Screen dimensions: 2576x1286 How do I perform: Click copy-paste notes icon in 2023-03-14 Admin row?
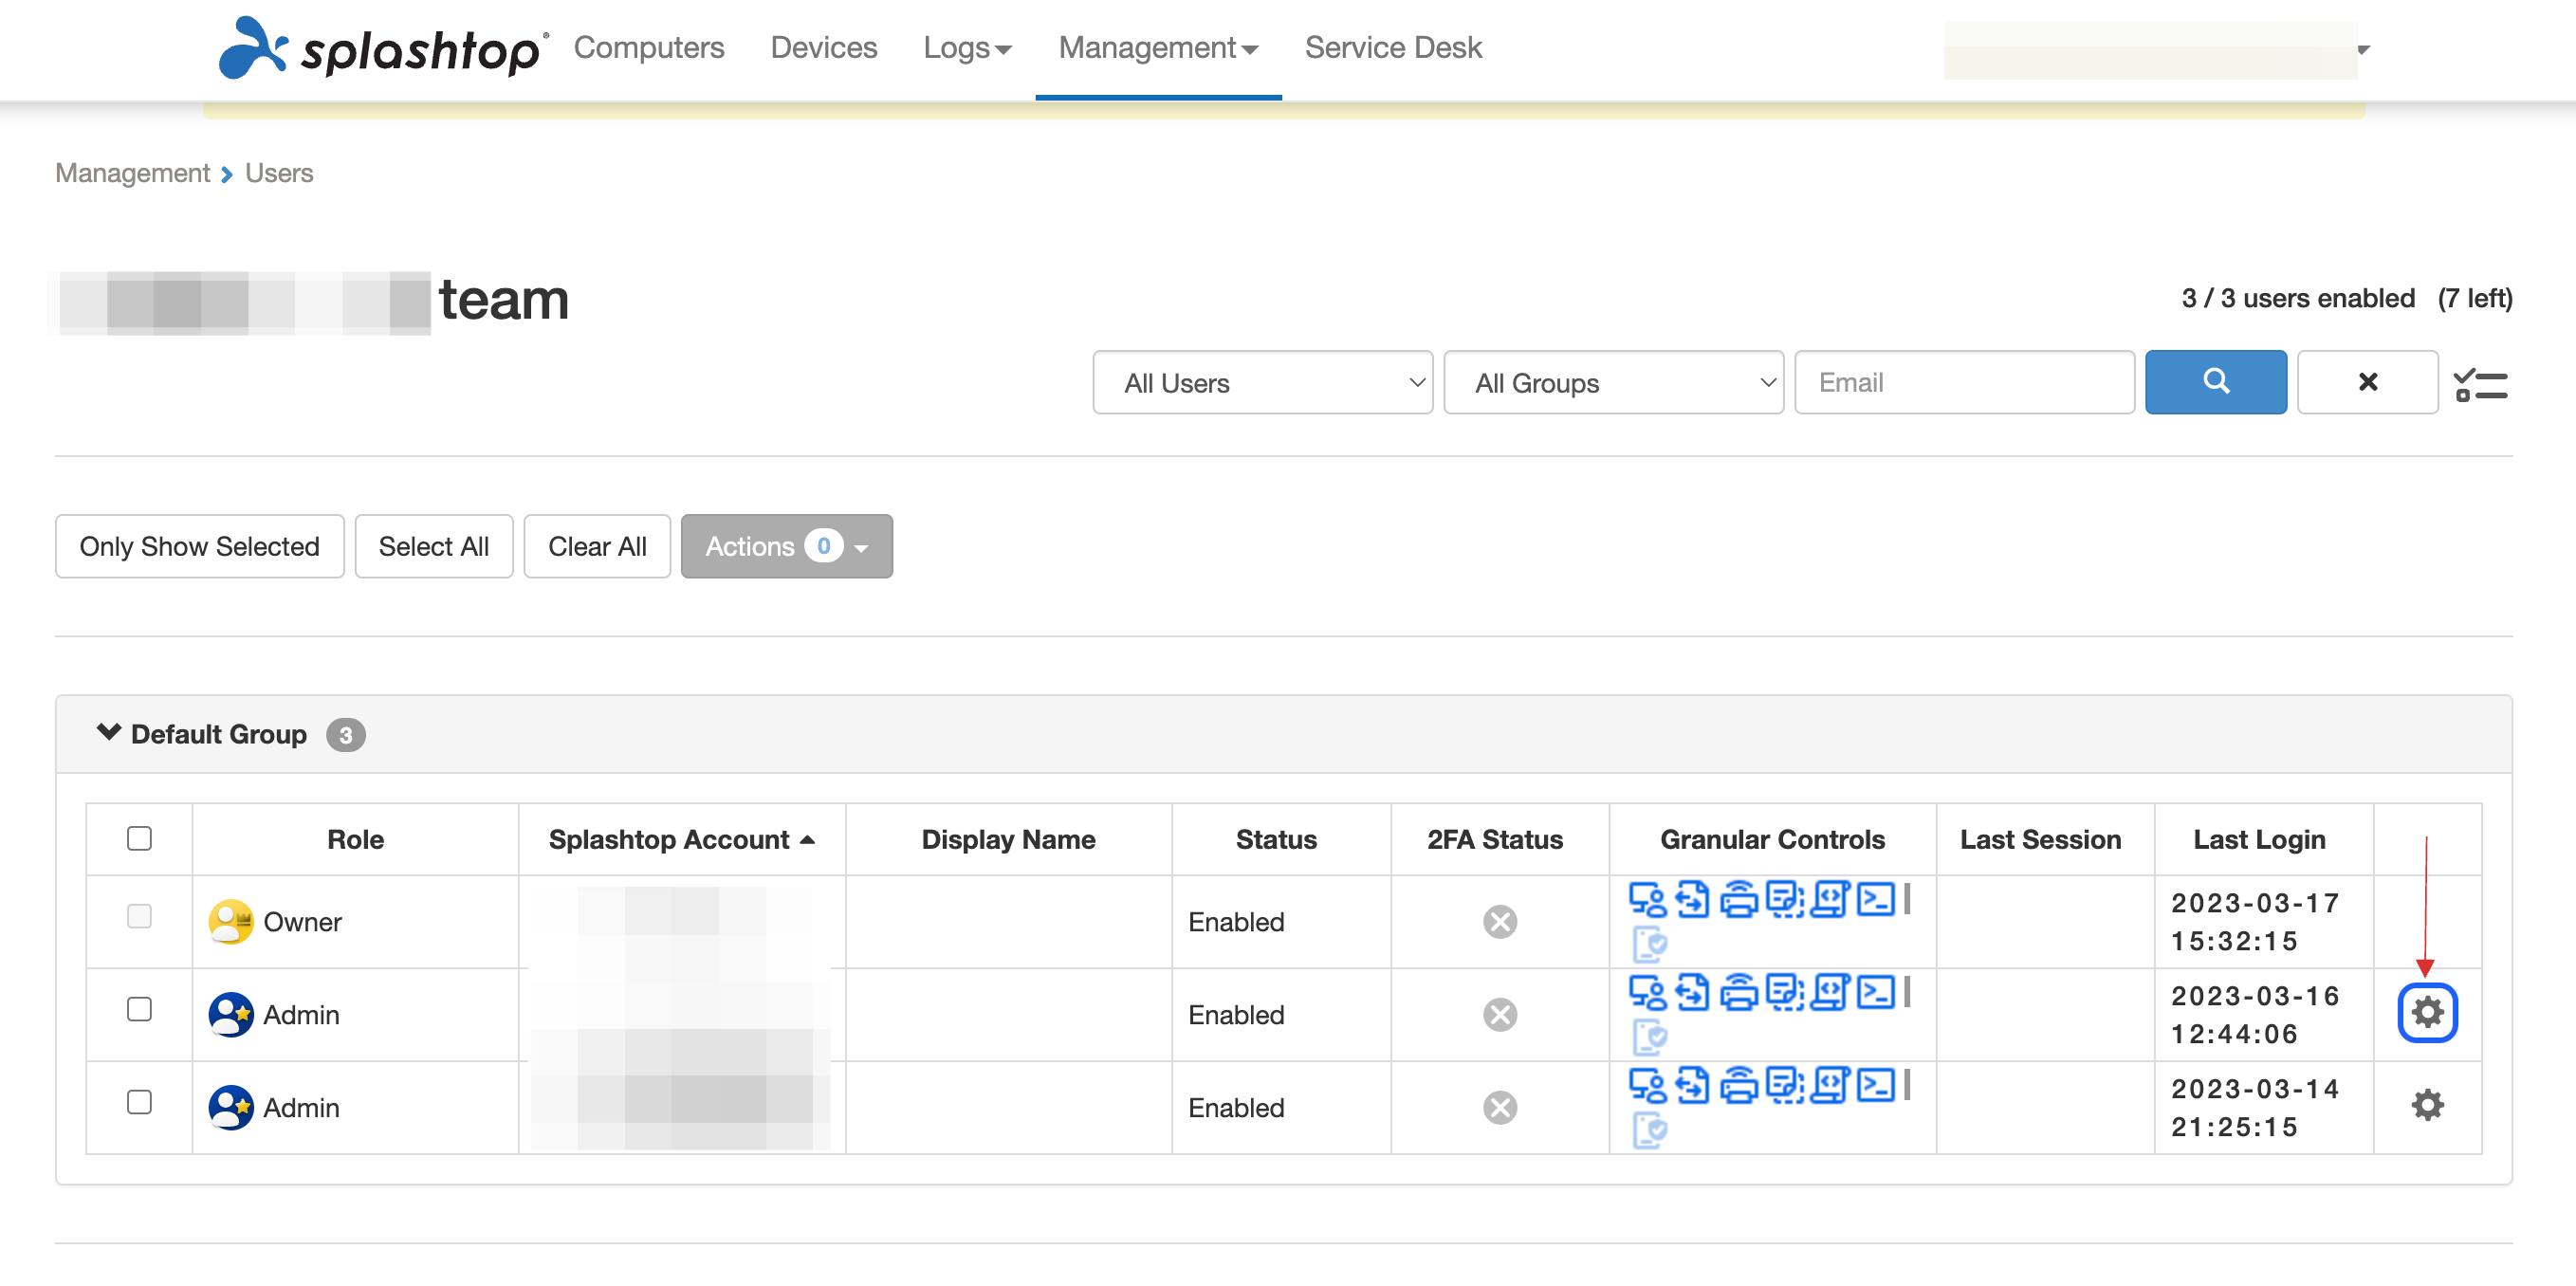pos(1784,1085)
